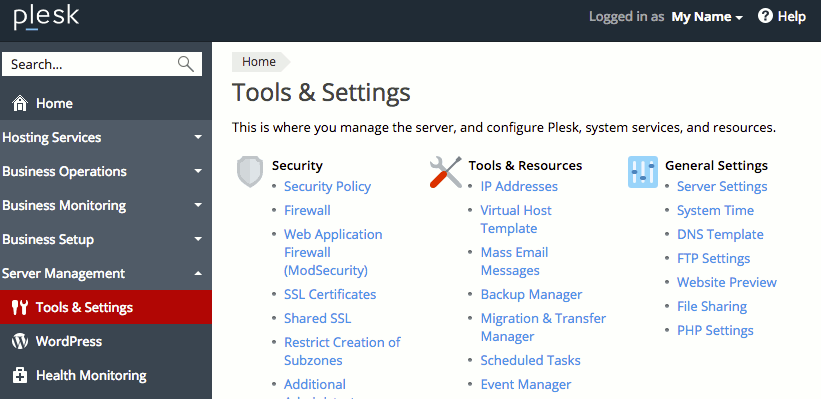Open Health Monitoring in the sidebar

[106, 375]
